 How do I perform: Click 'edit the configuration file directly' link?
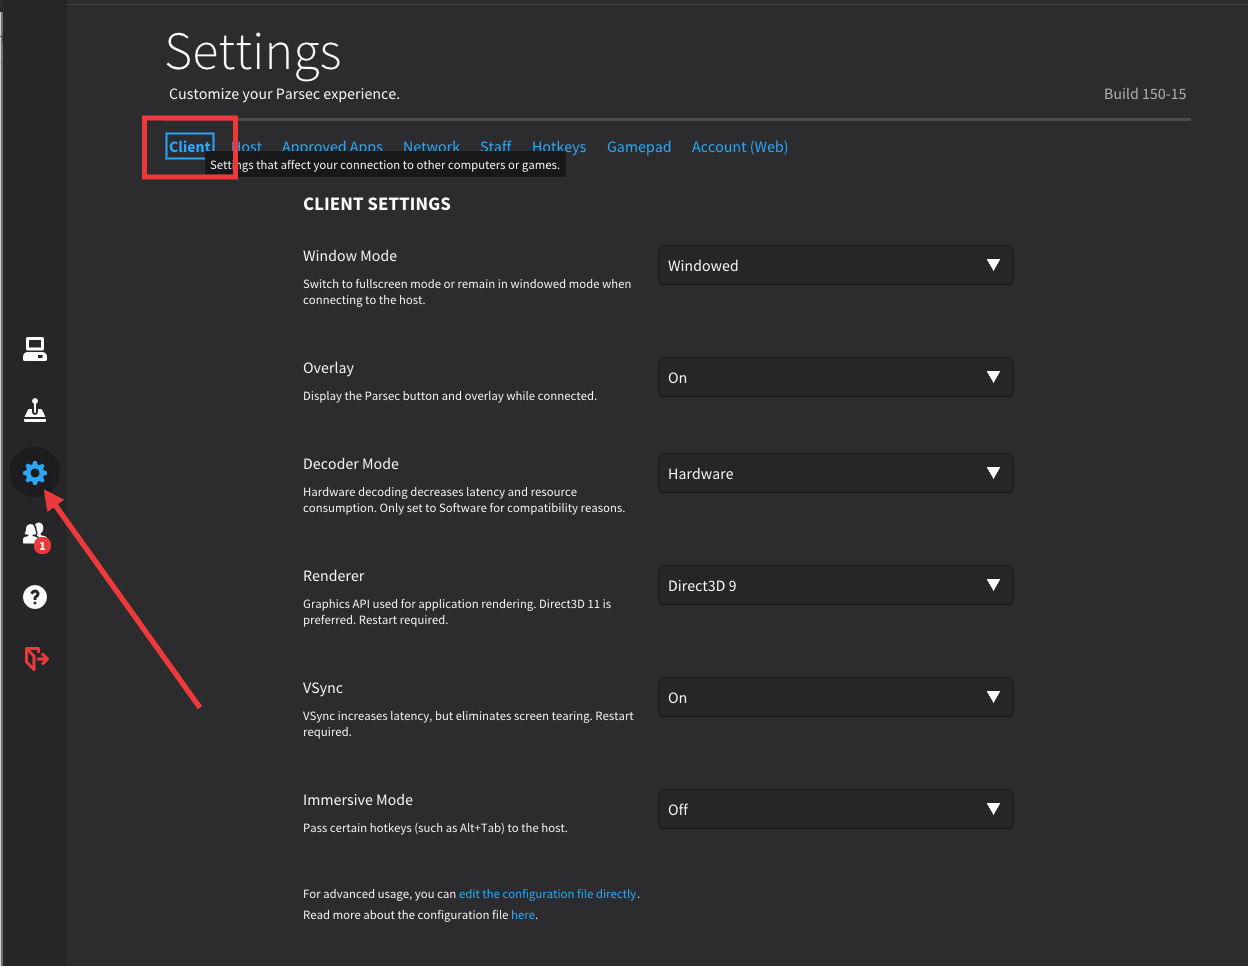(547, 894)
